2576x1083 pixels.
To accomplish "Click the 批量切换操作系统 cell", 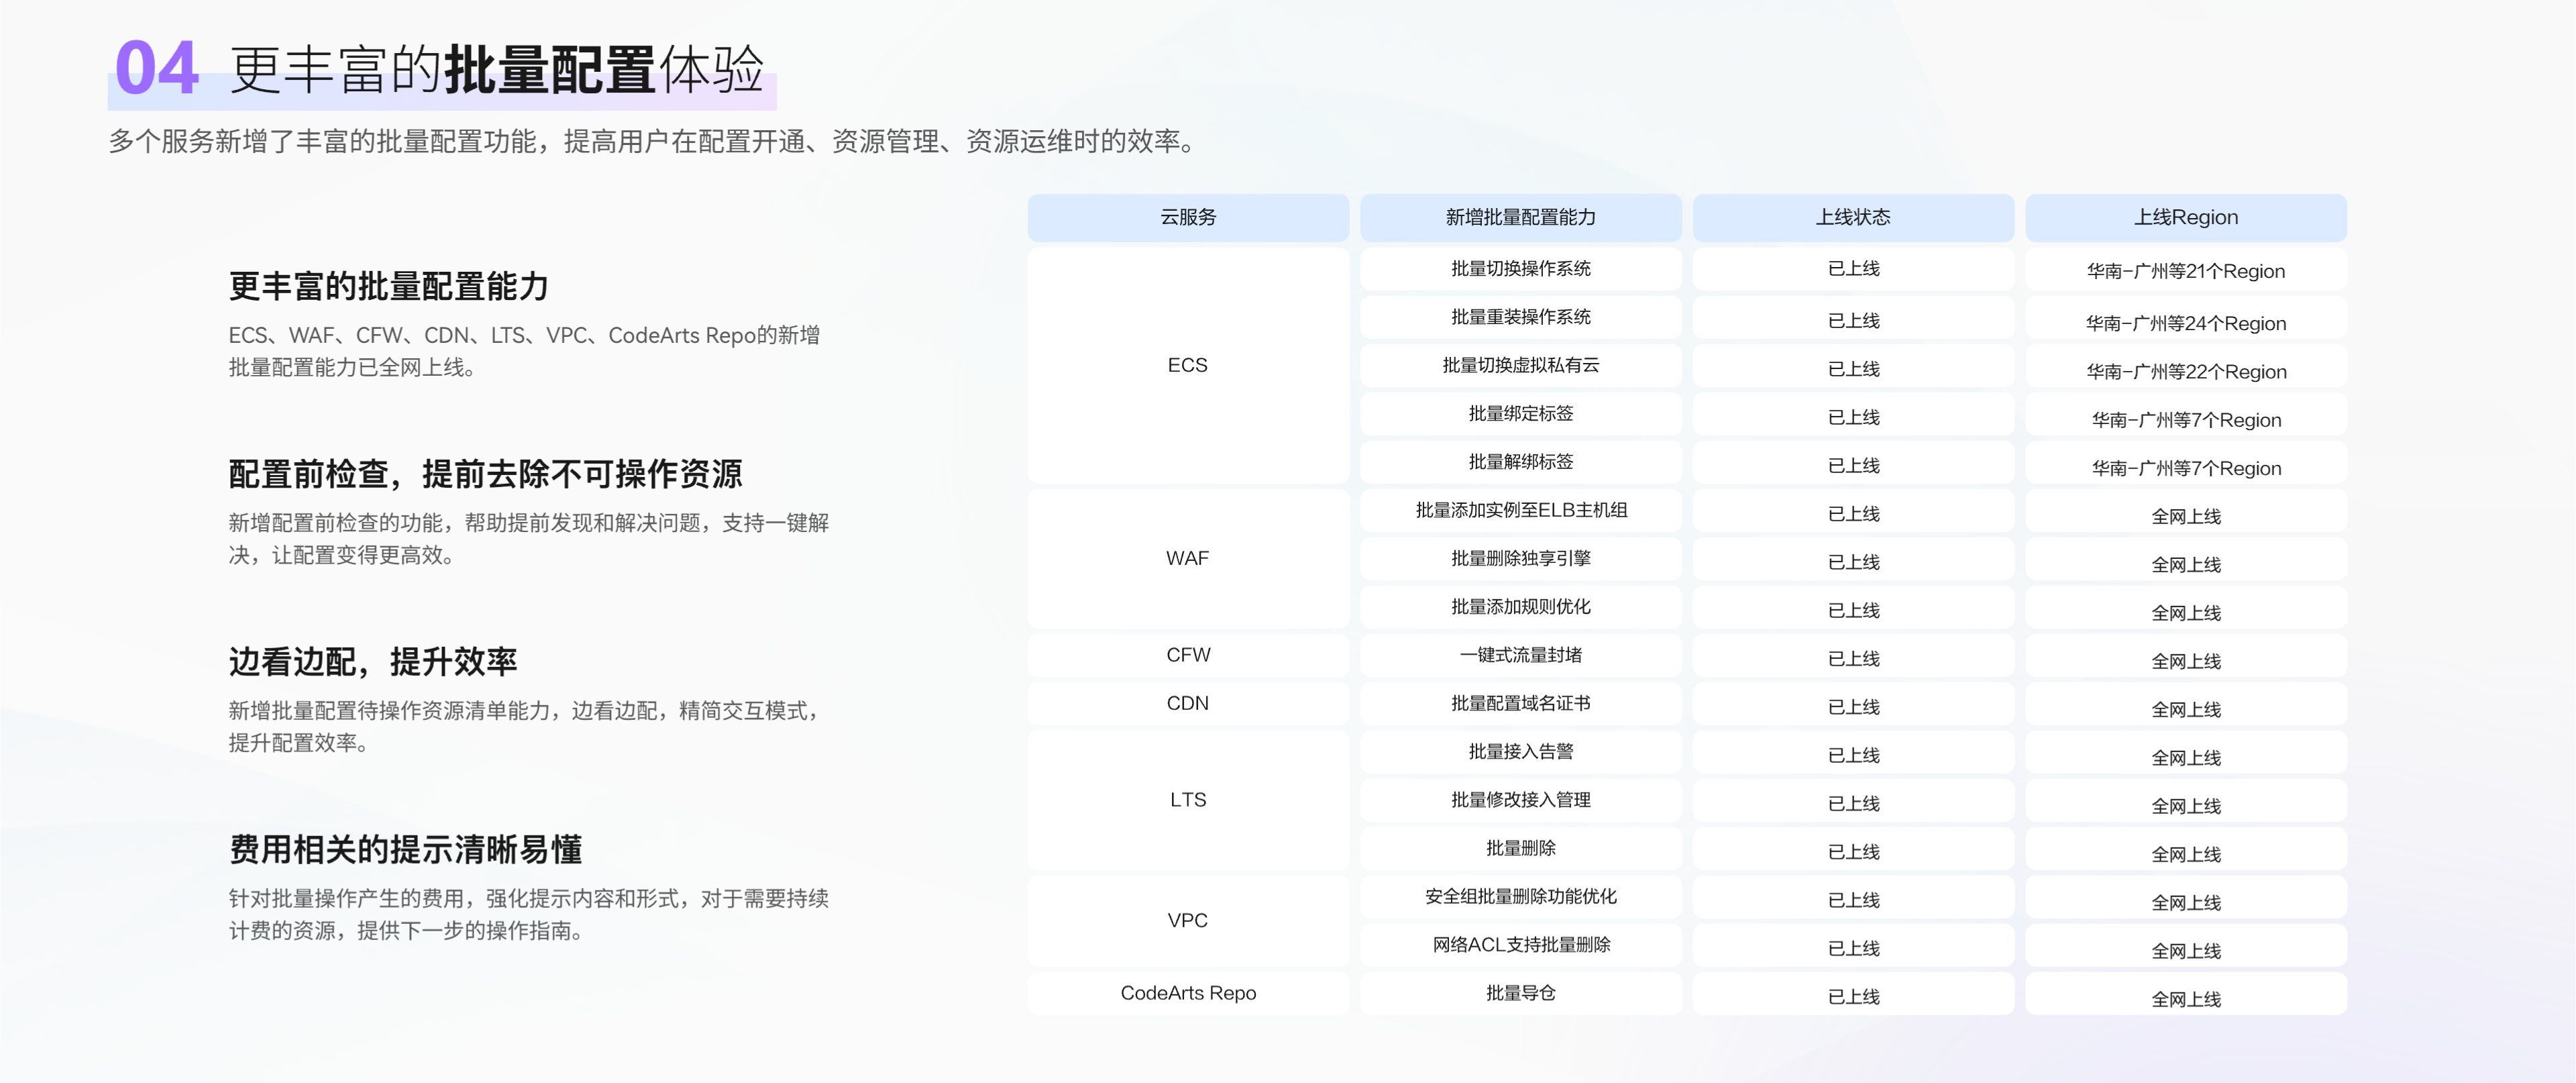I will coord(1520,268).
